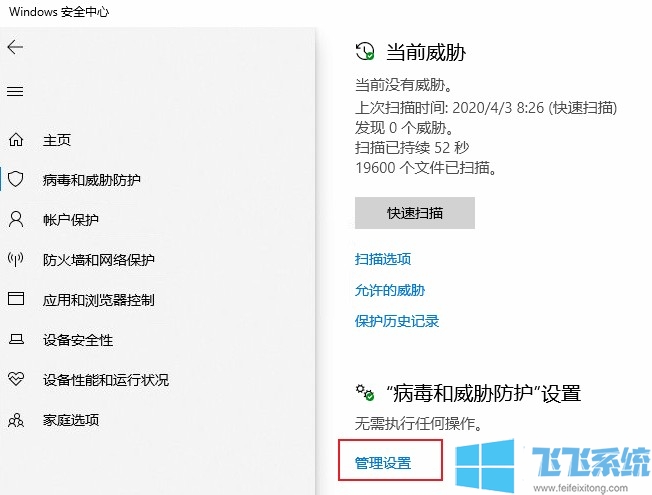Open the 扫描选项 link
Screen dimensions: 652x495
coord(383,259)
